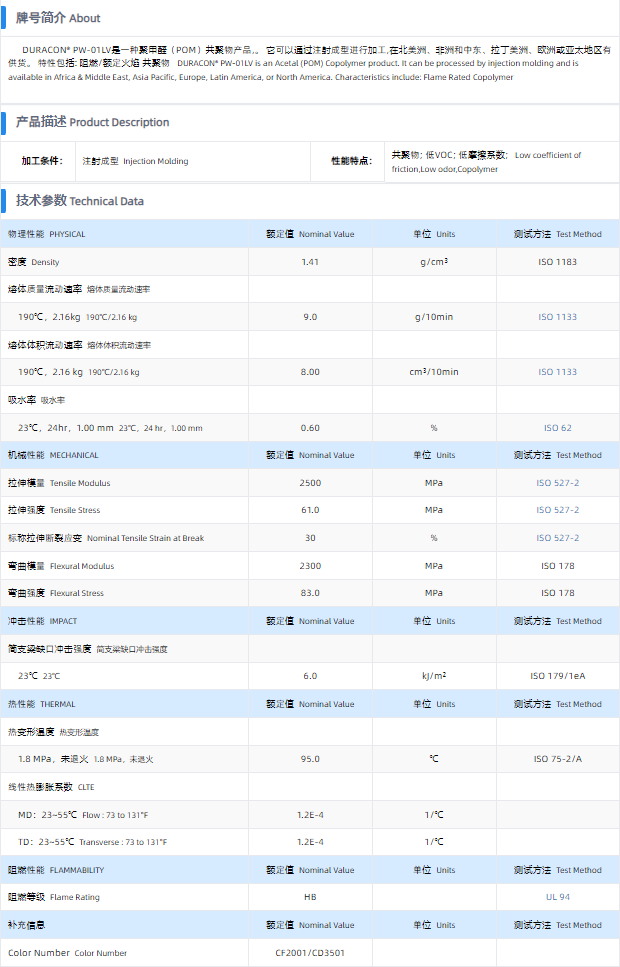Open the ISO 1183 density test method
This screenshot has width=620, height=967.
coord(558,262)
